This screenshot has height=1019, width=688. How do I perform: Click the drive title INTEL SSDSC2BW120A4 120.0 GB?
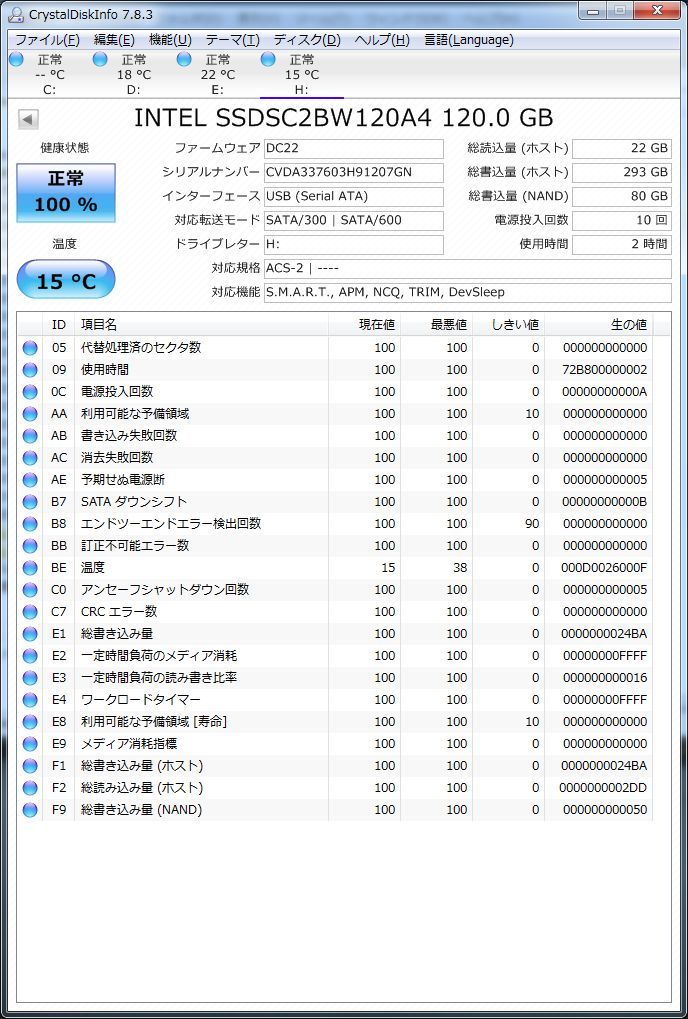click(344, 118)
